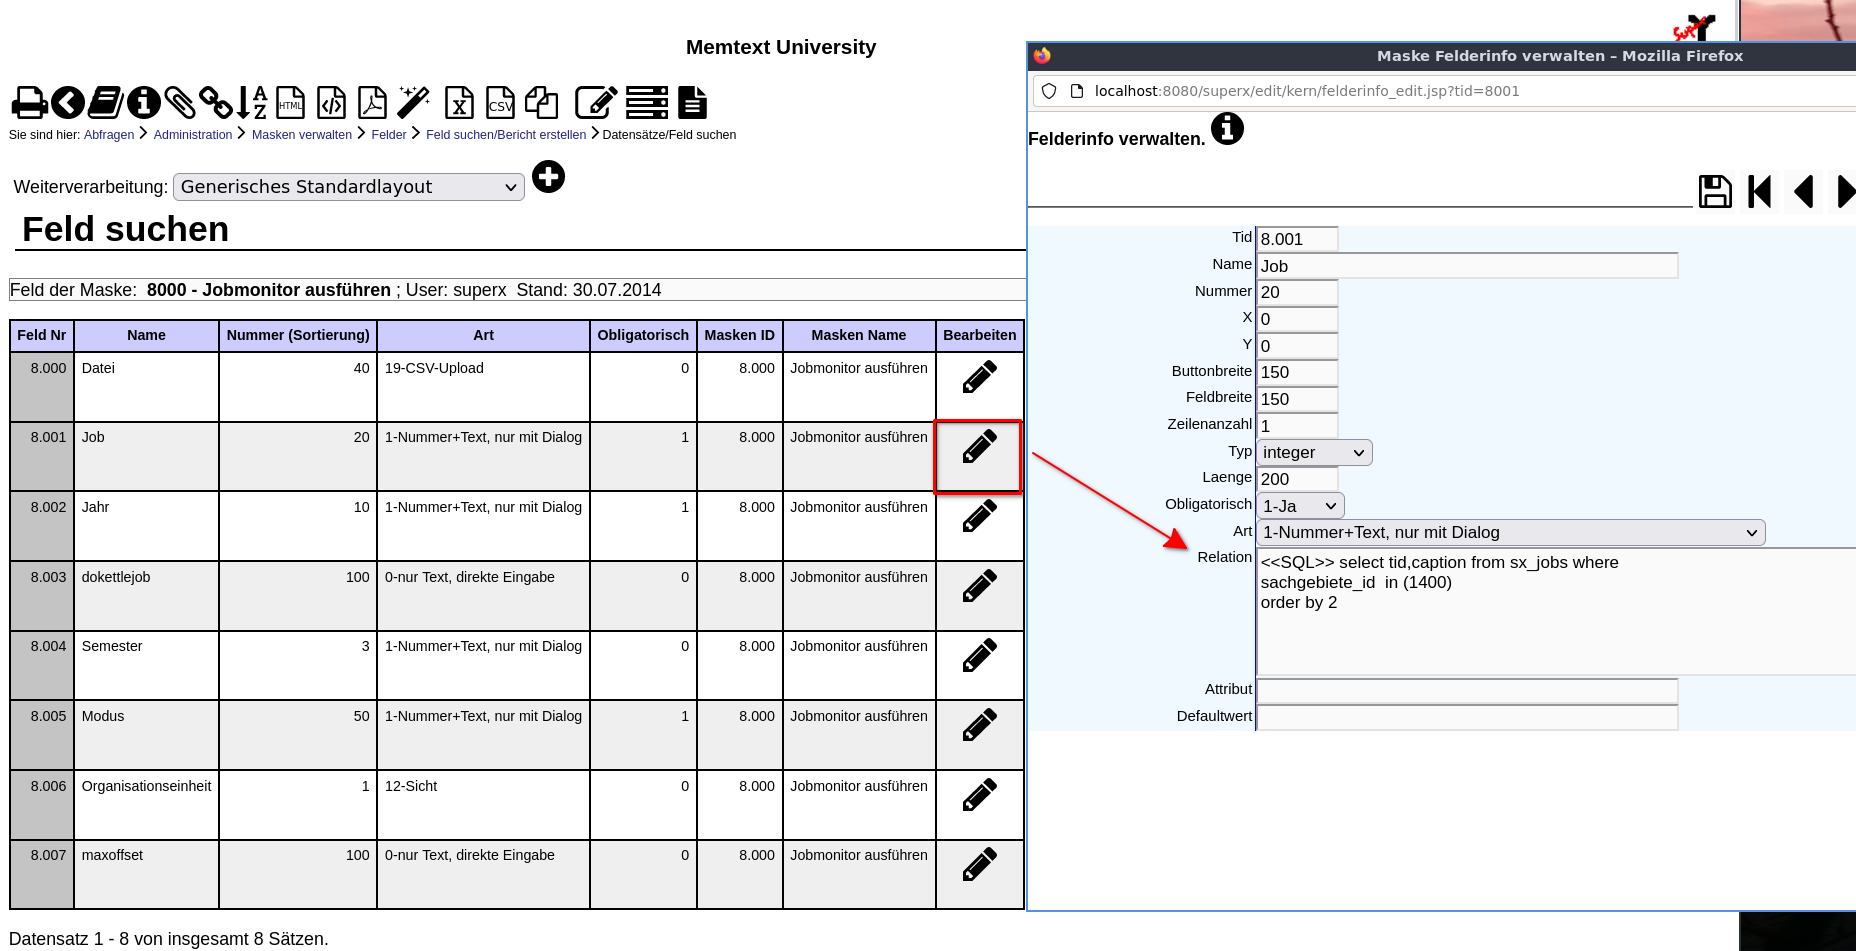Click the chain link icon

point(215,103)
